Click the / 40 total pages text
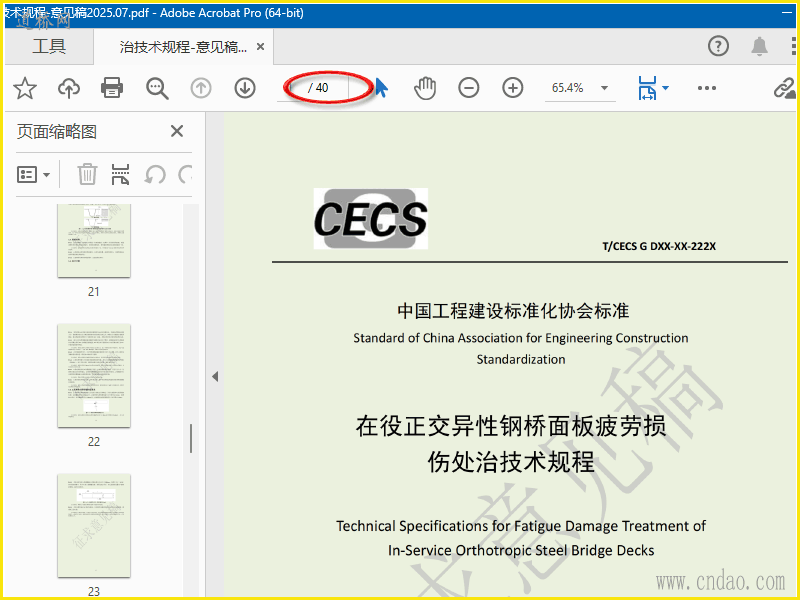 pos(318,88)
